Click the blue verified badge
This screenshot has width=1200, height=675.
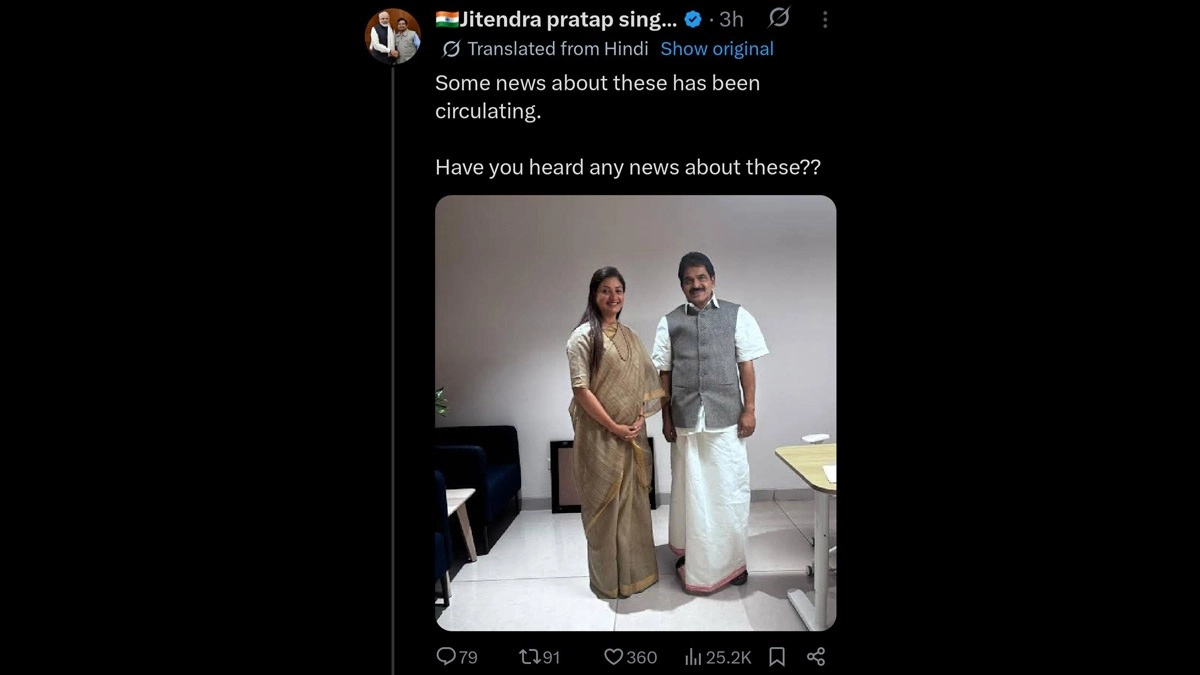click(692, 19)
